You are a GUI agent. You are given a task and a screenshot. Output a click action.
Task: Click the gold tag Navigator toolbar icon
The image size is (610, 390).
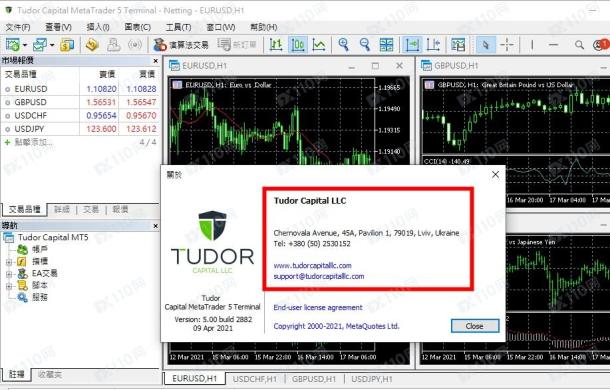[92, 45]
